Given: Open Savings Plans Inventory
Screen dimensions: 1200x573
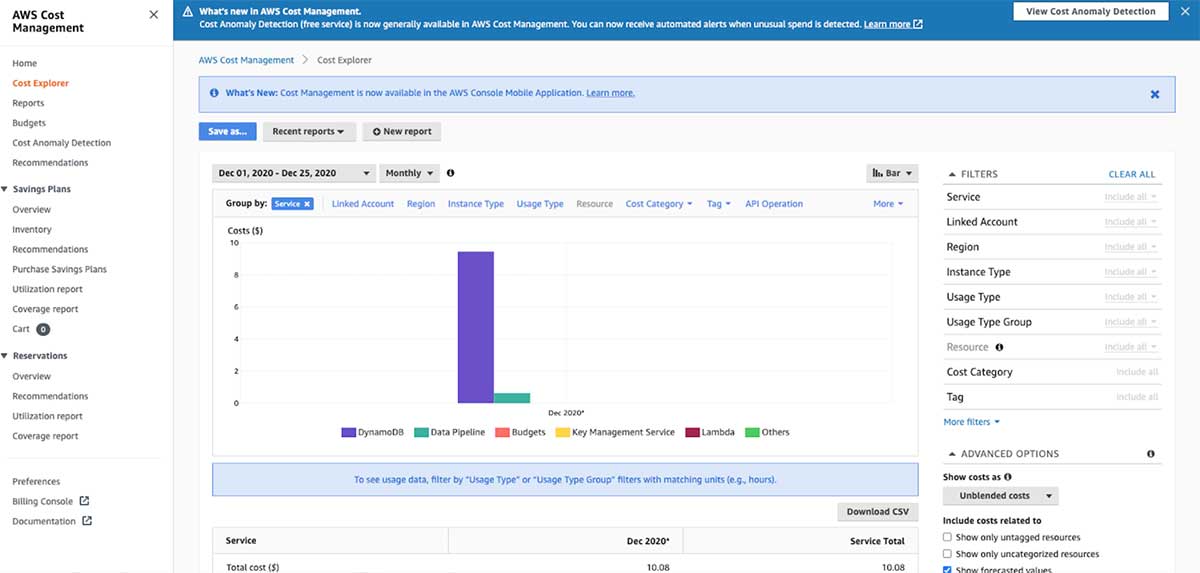Looking at the screenshot, I should [32, 230].
